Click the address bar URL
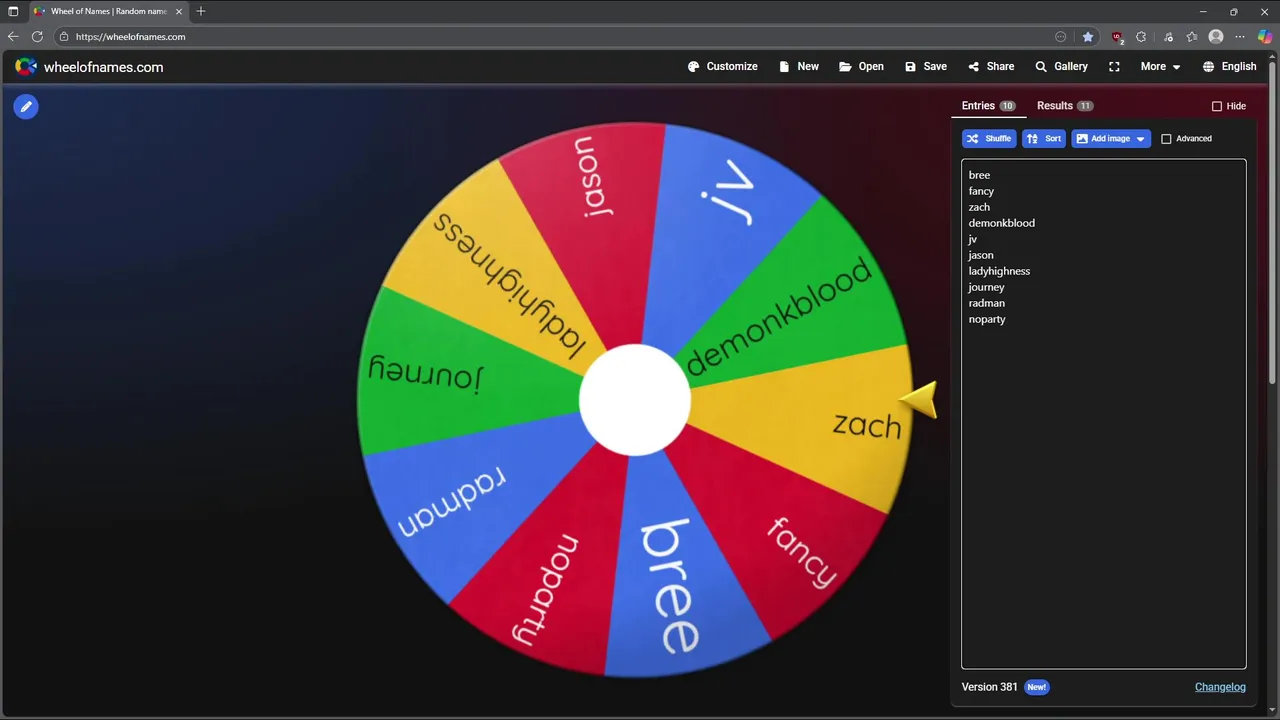1280x720 pixels. click(x=131, y=37)
